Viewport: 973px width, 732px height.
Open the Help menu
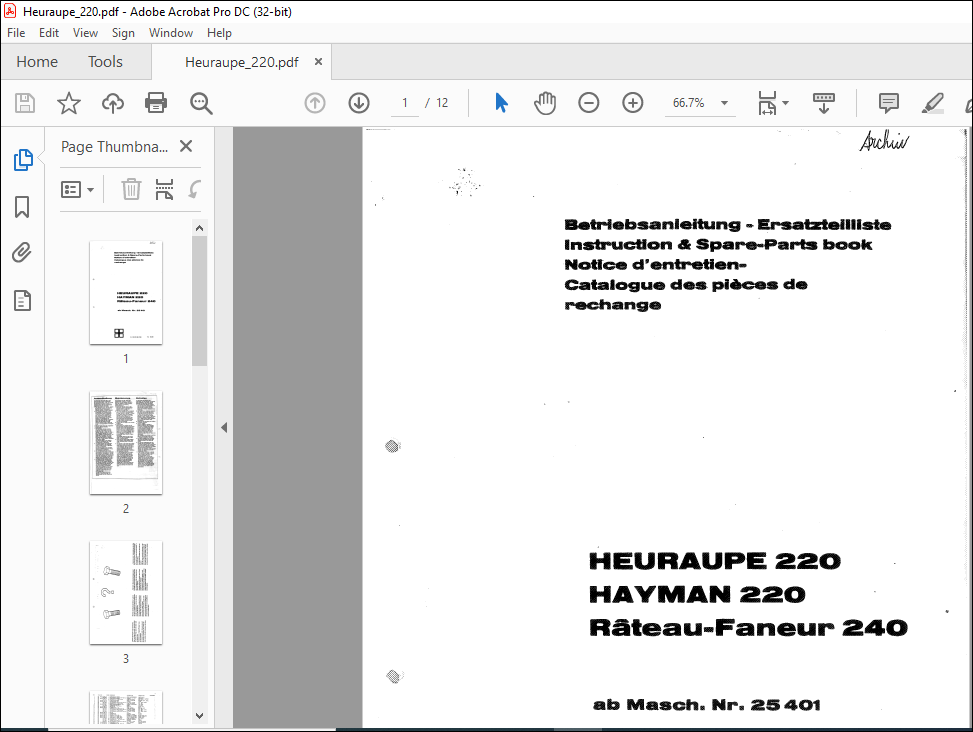(219, 33)
